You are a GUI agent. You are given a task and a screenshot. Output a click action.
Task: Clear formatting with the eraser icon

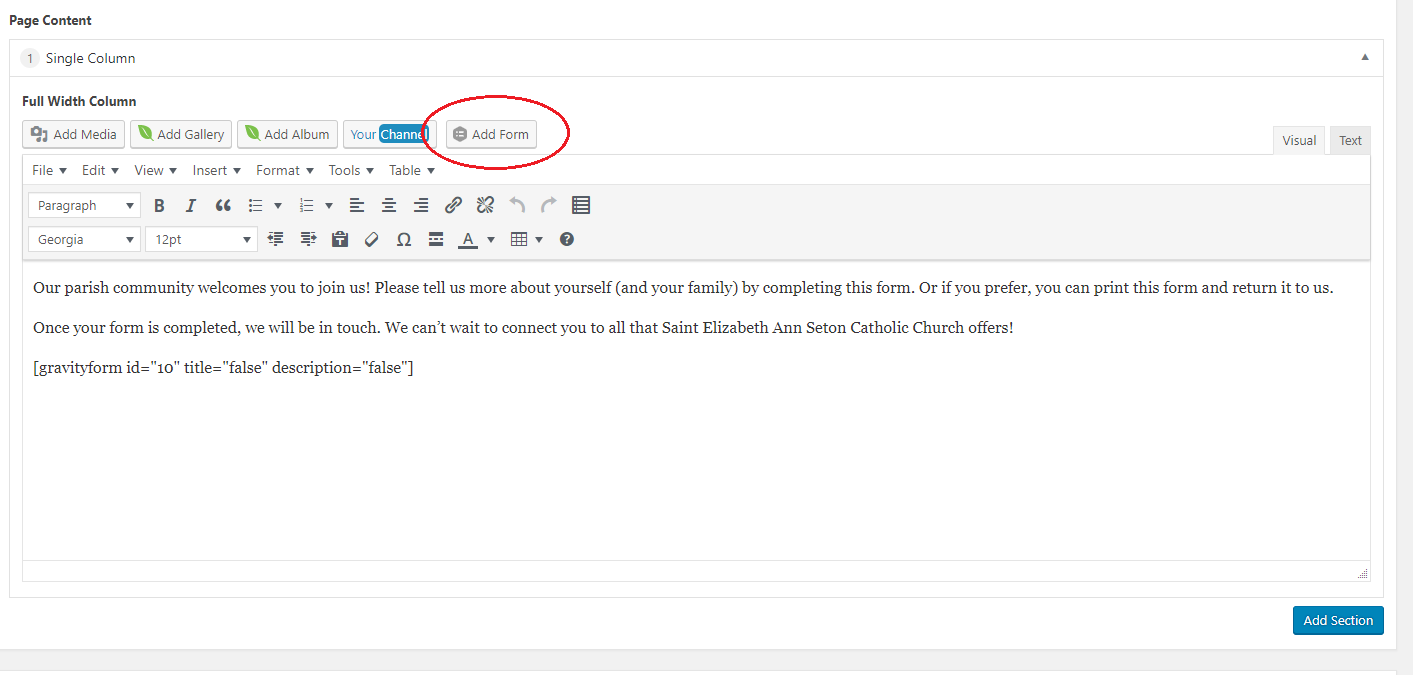click(372, 240)
